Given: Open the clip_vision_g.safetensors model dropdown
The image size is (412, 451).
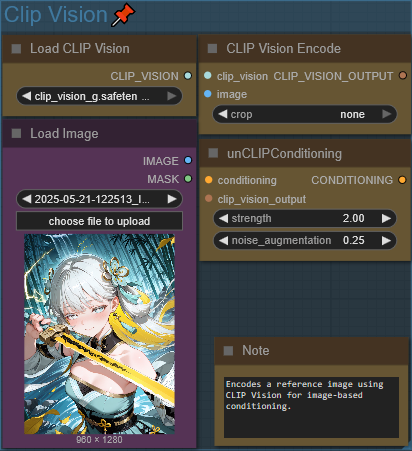Looking at the screenshot, I should coord(99,96).
